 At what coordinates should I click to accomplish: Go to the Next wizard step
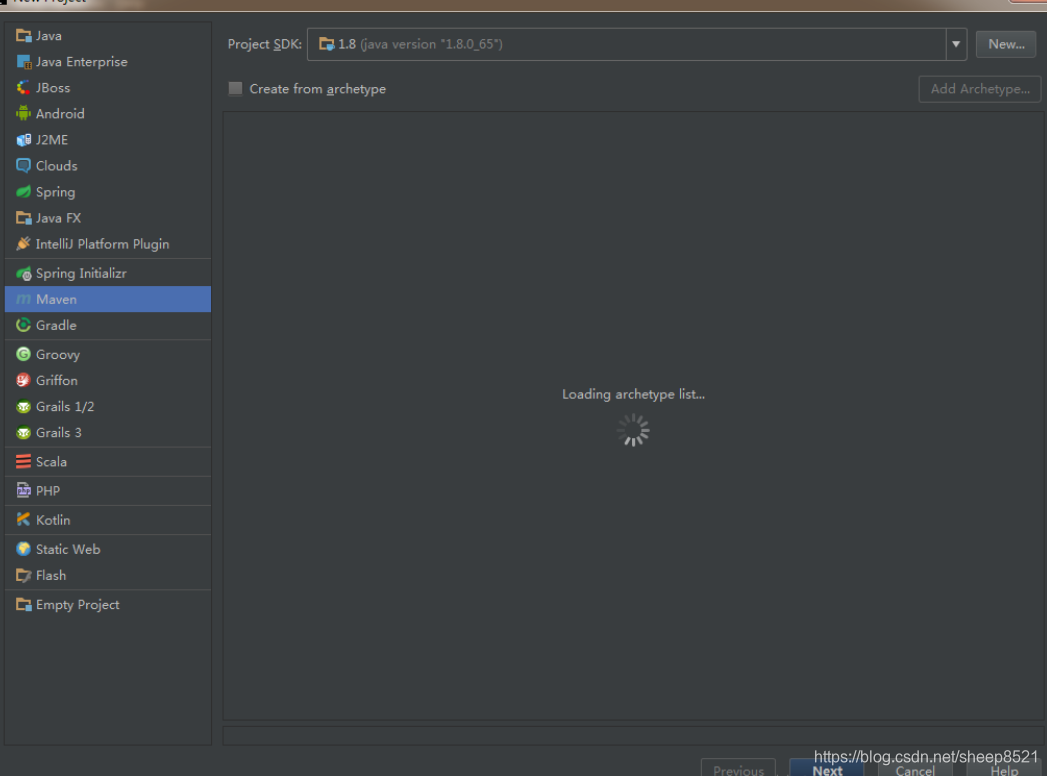pos(827,769)
